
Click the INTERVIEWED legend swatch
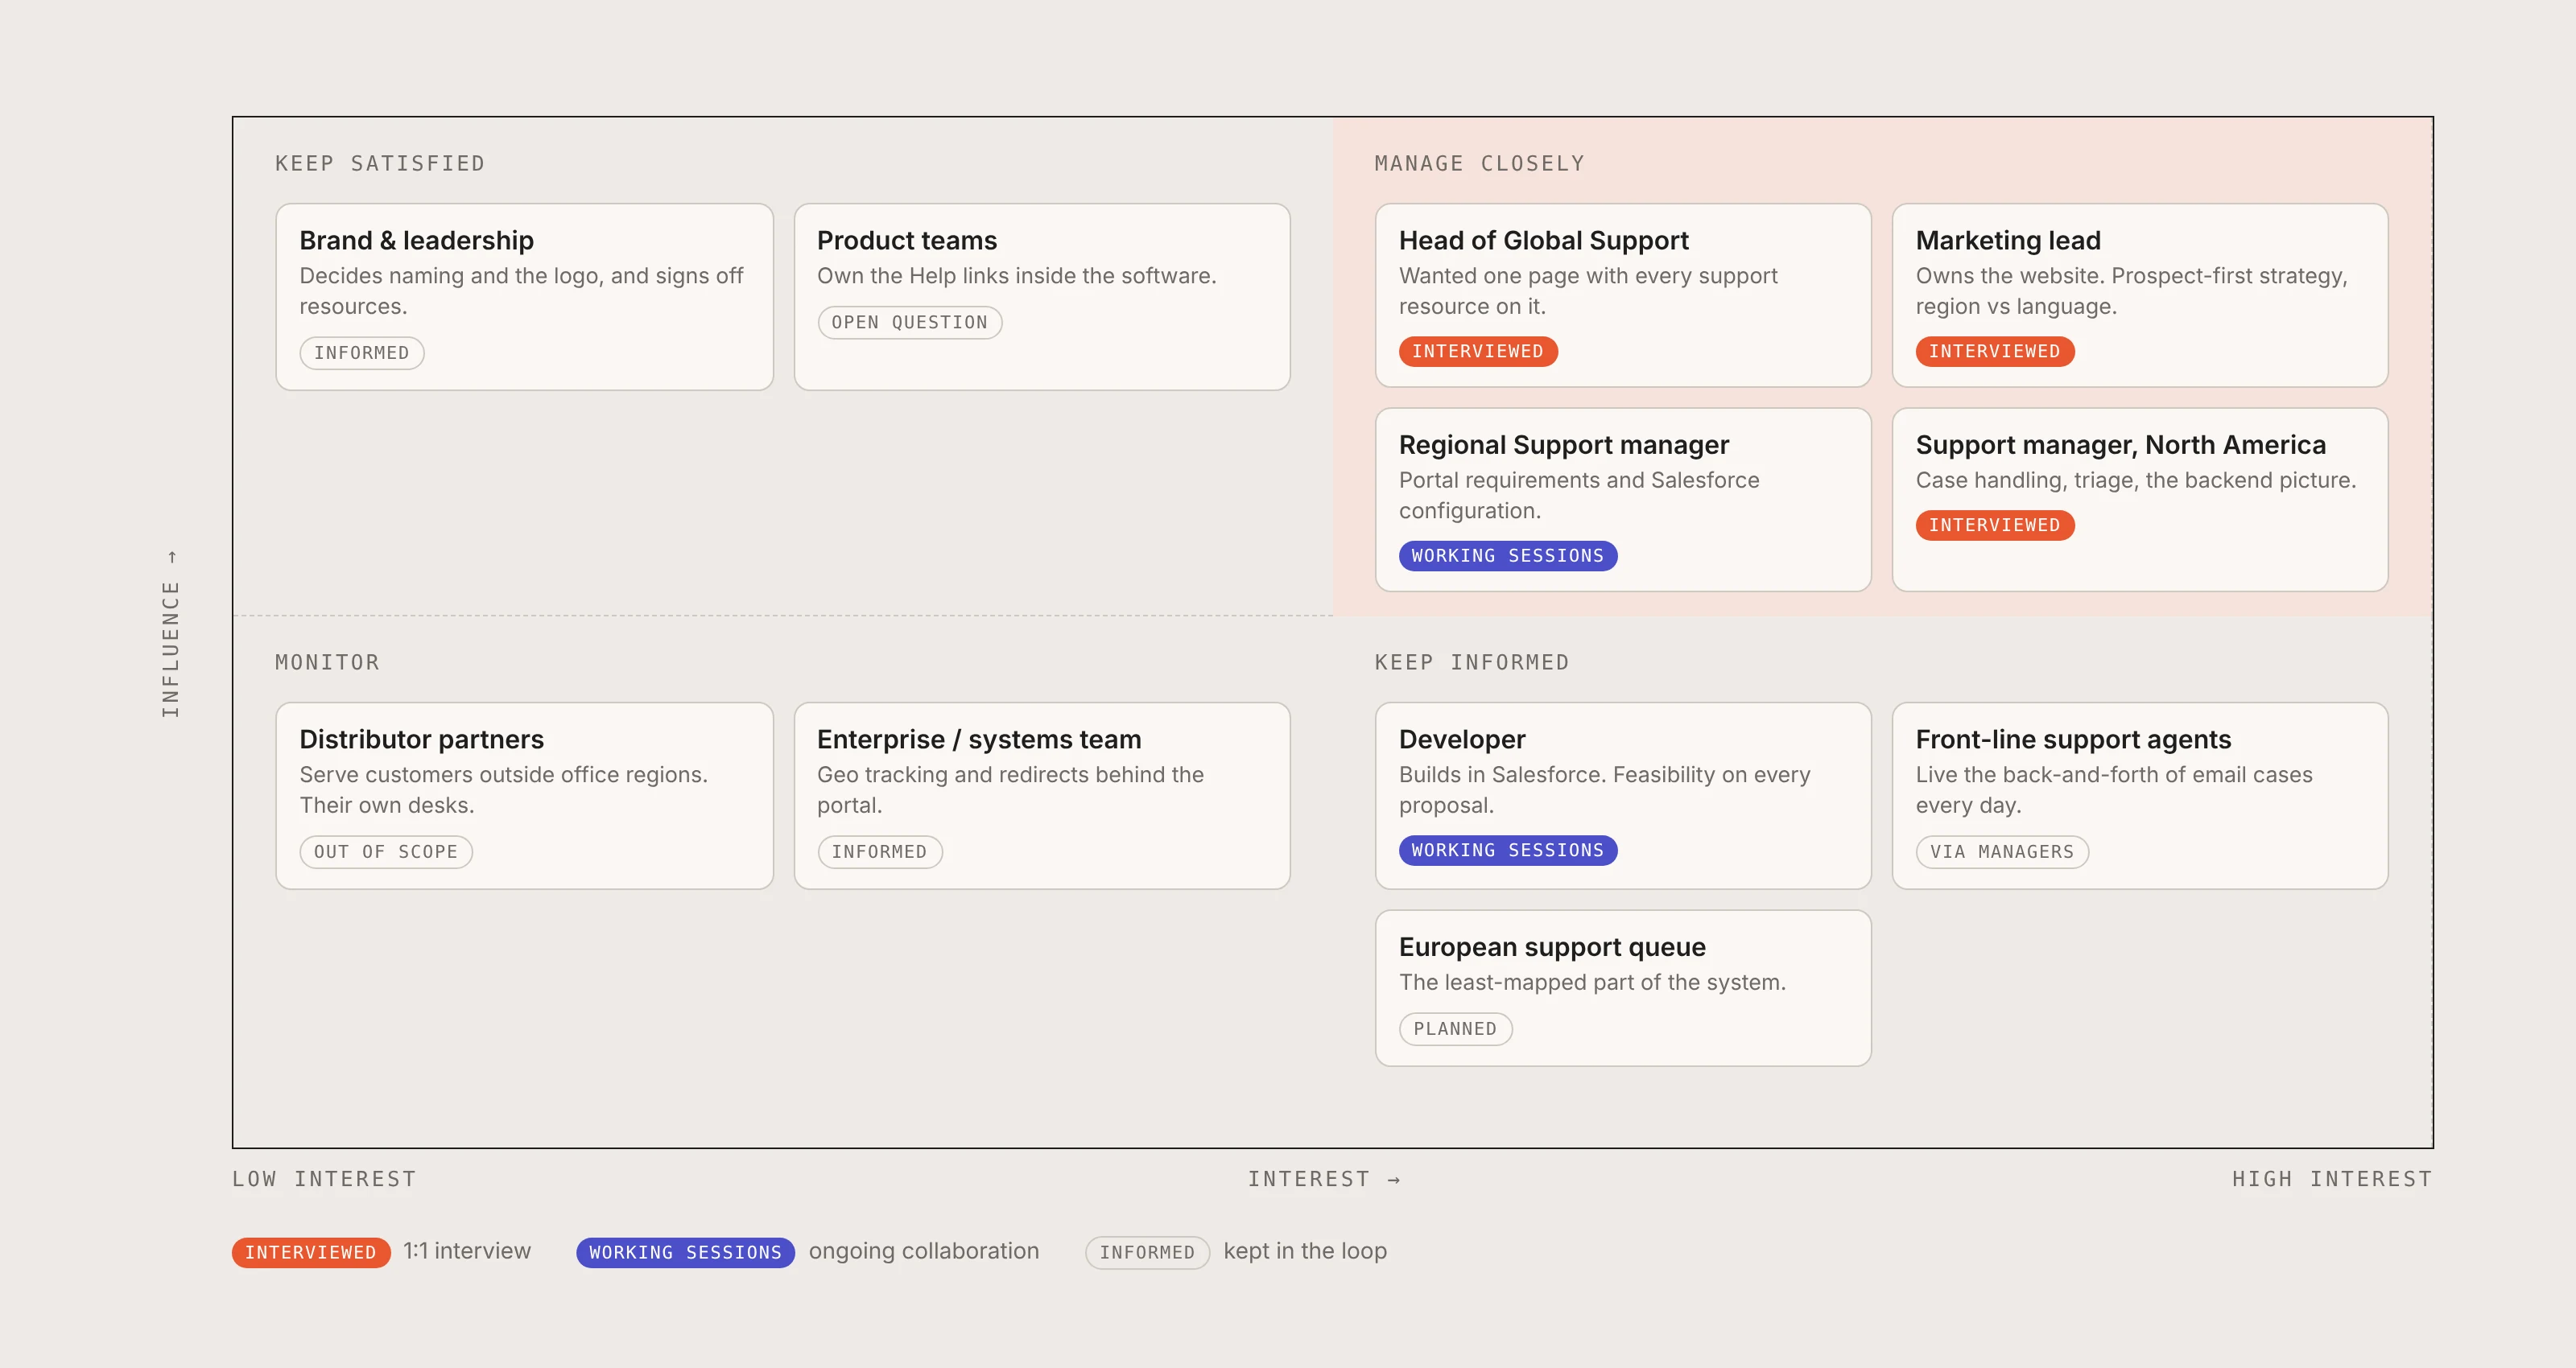(311, 1252)
